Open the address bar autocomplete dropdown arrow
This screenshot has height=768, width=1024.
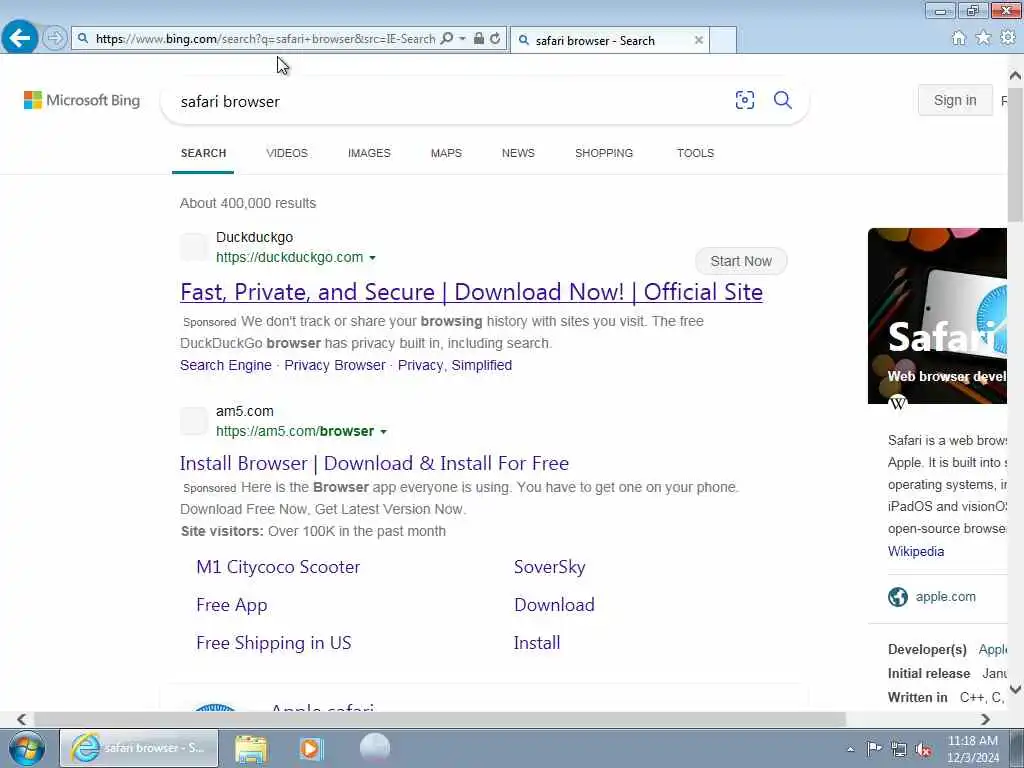(x=462, y=39)
